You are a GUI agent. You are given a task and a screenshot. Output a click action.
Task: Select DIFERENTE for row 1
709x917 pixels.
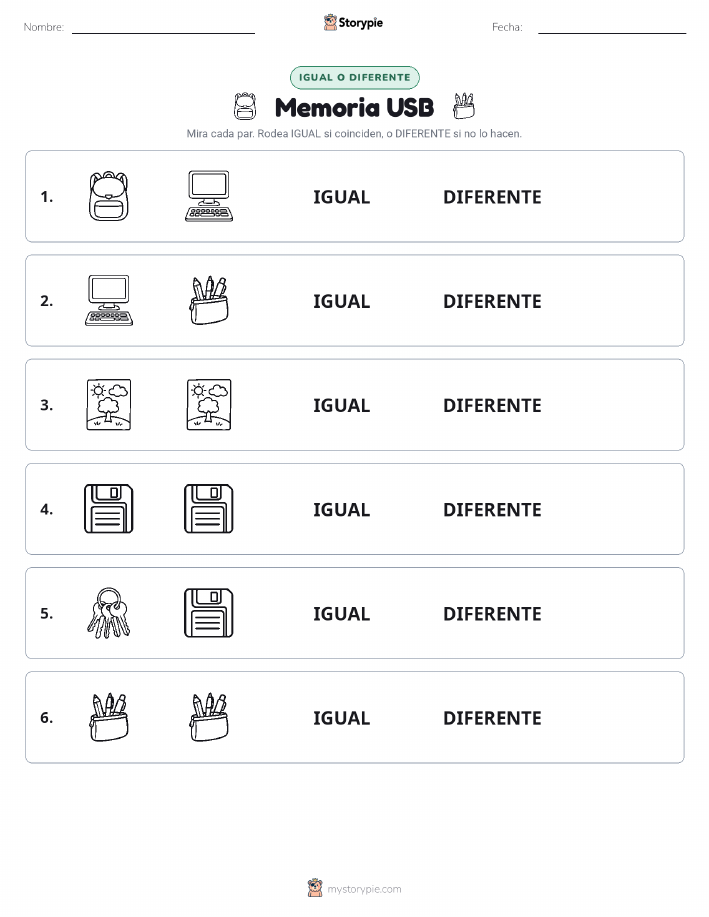click(x=492, y=197)
